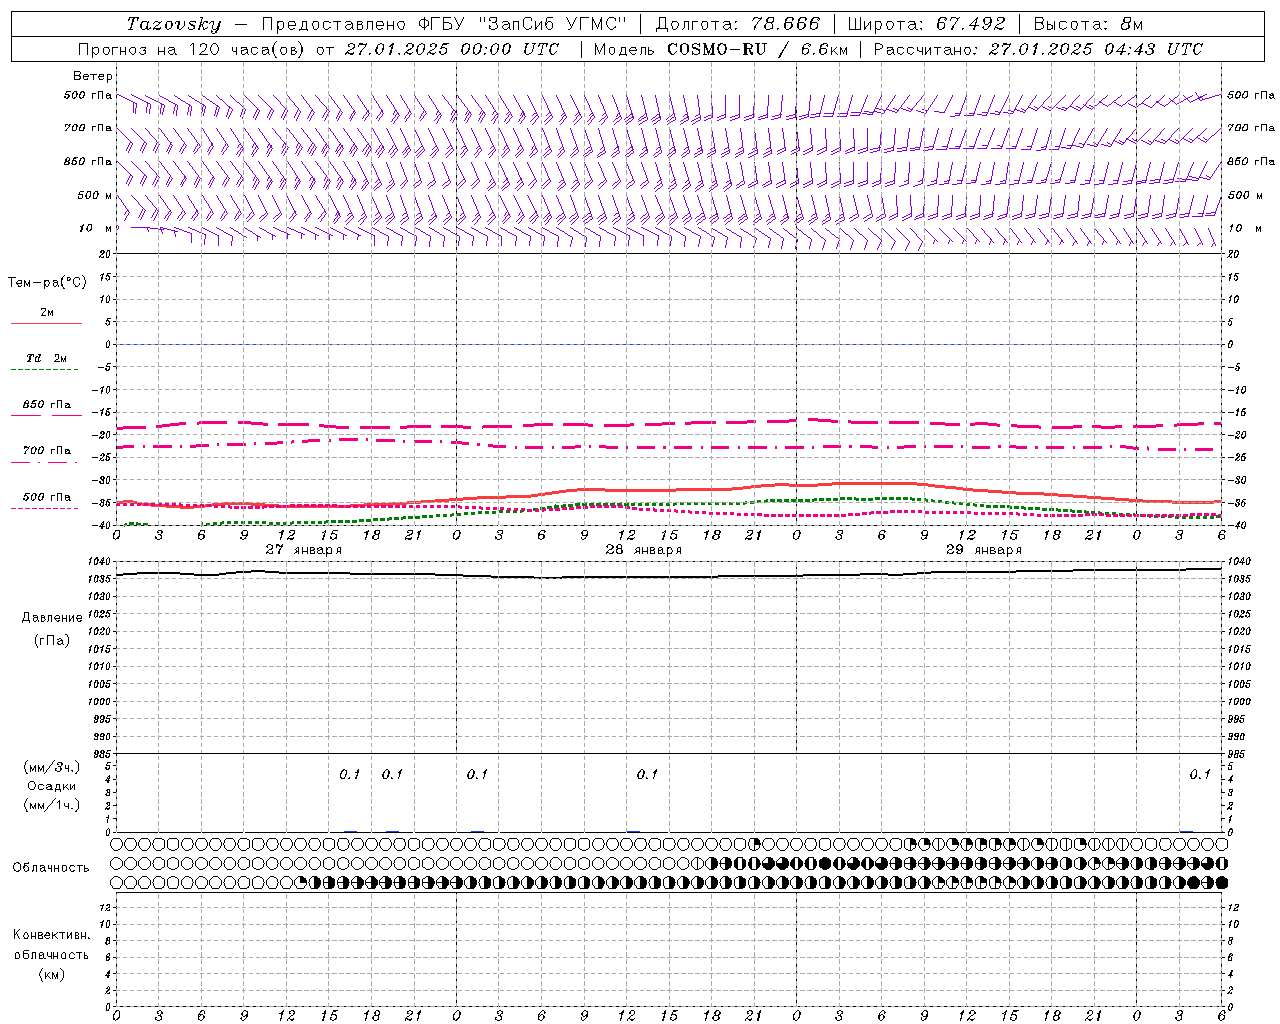Click the "28 января" date label
The image size is (1280, 1024).
(644, 550)
